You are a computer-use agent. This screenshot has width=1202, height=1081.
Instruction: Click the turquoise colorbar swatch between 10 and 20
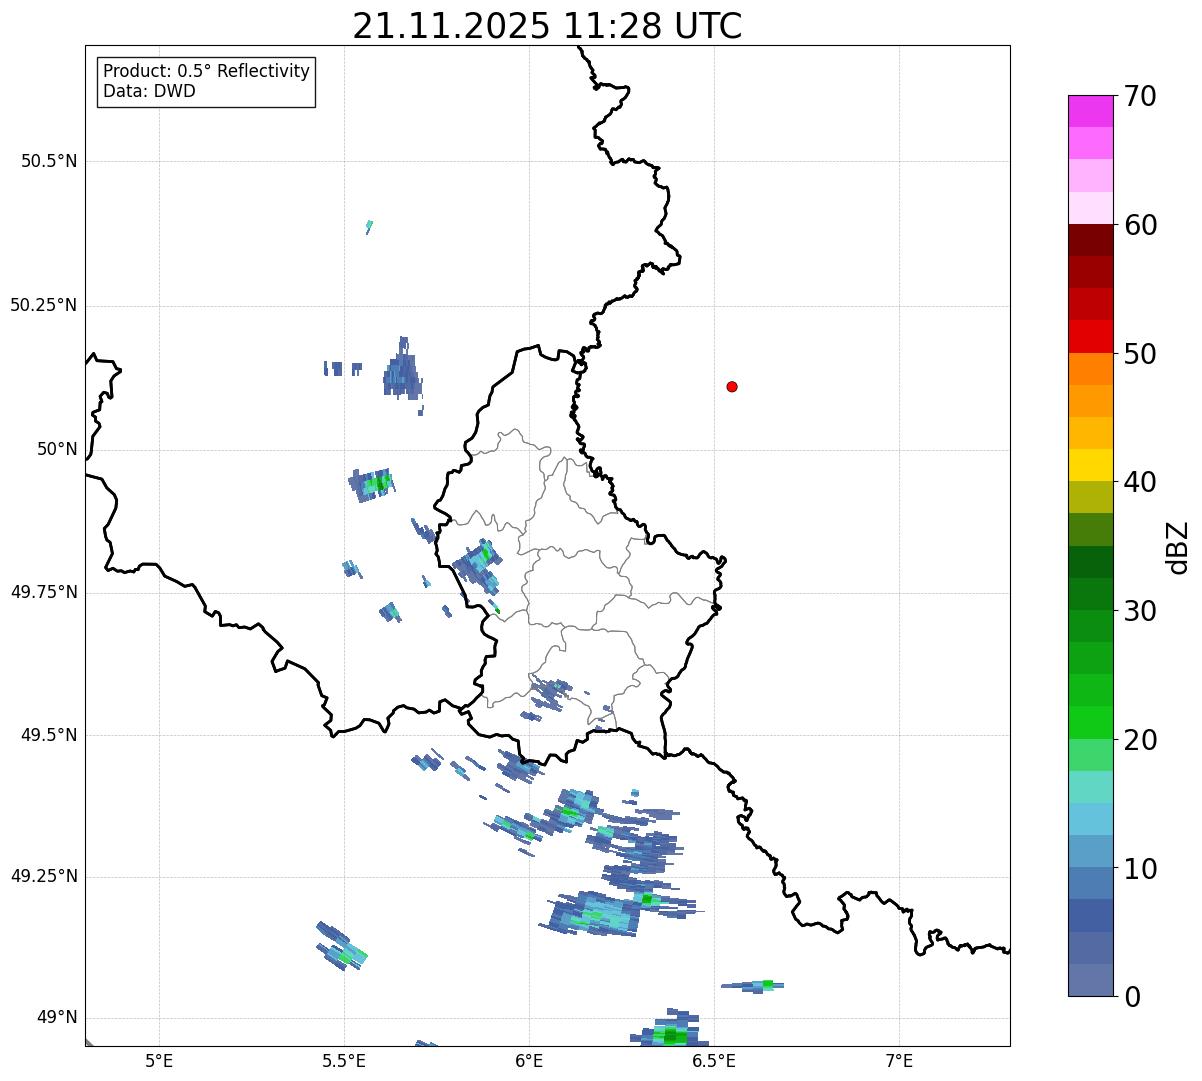point(1091,787)
